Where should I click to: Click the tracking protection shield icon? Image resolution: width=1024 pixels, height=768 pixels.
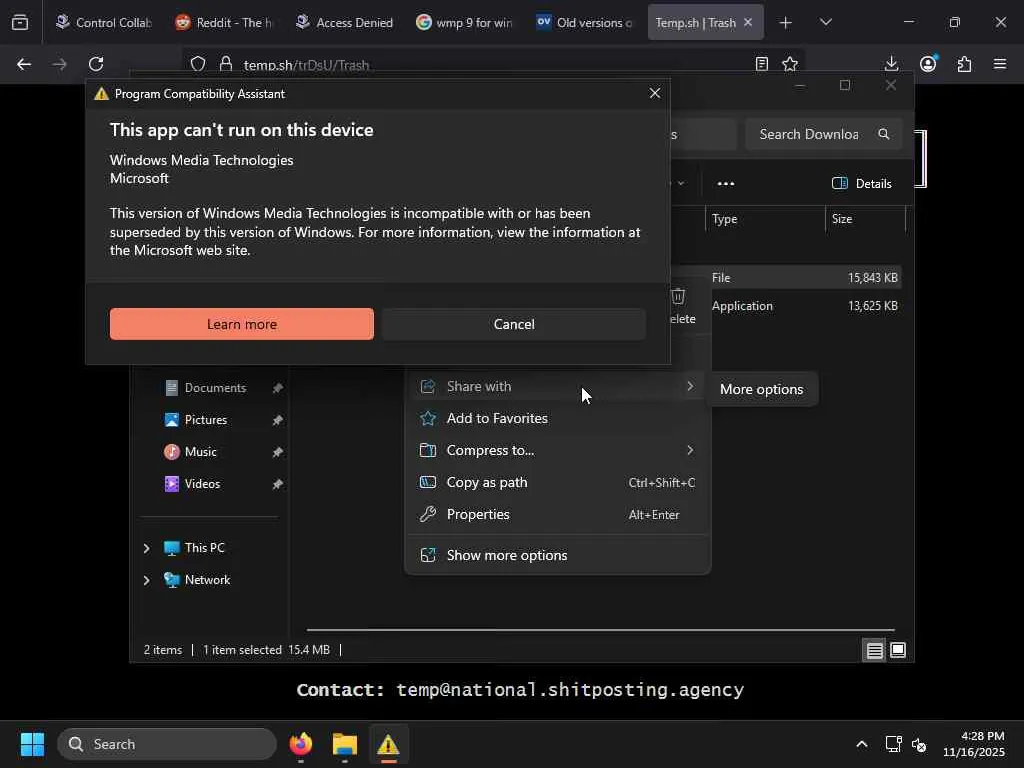(x=198, y=64)
